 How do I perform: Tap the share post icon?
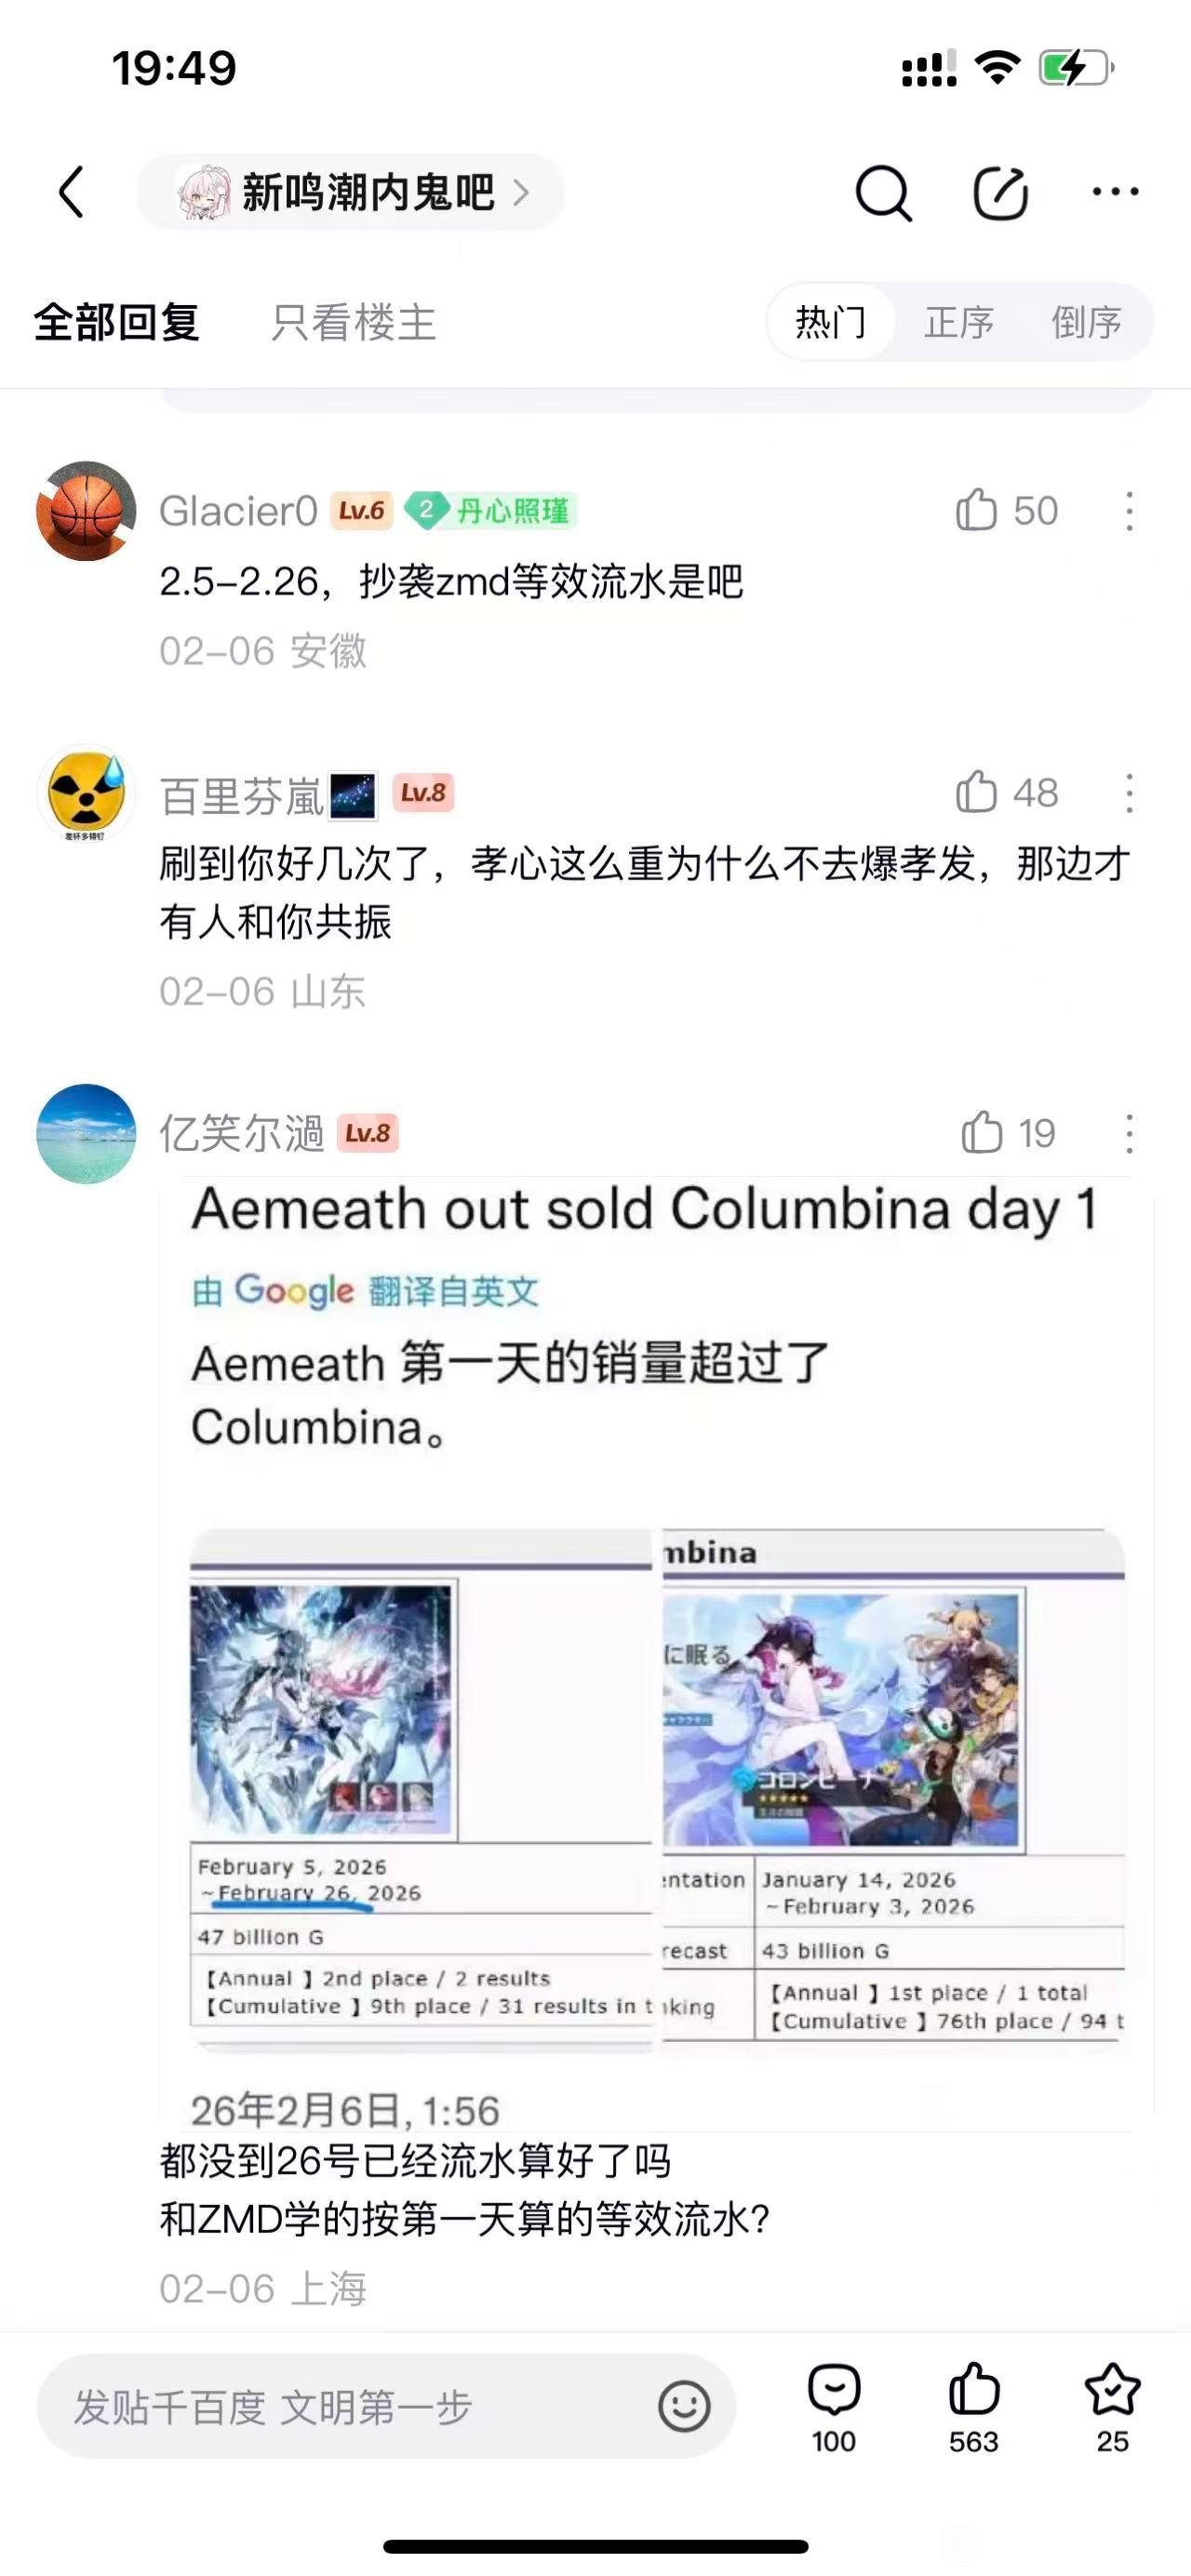(1001, 192)
